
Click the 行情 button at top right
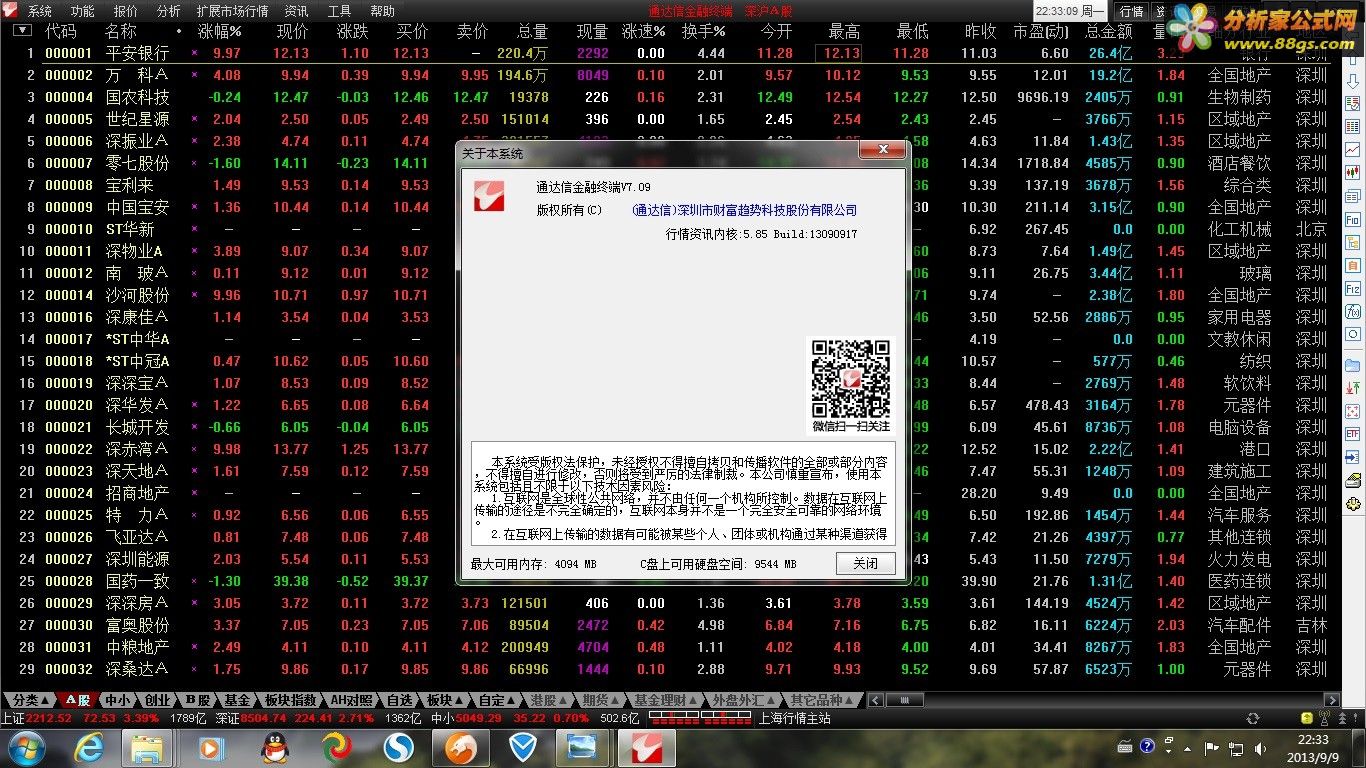point(1131,11)
